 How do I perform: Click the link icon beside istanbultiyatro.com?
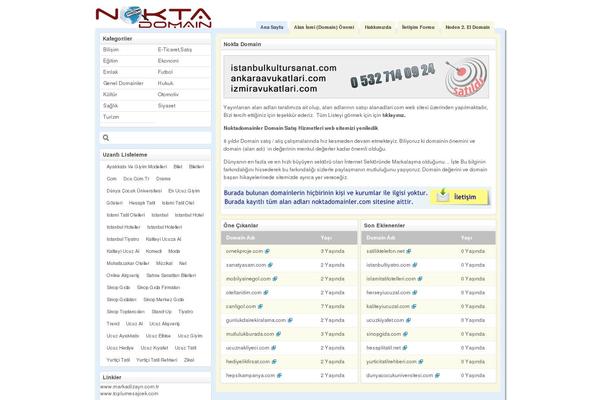point(415,265)
